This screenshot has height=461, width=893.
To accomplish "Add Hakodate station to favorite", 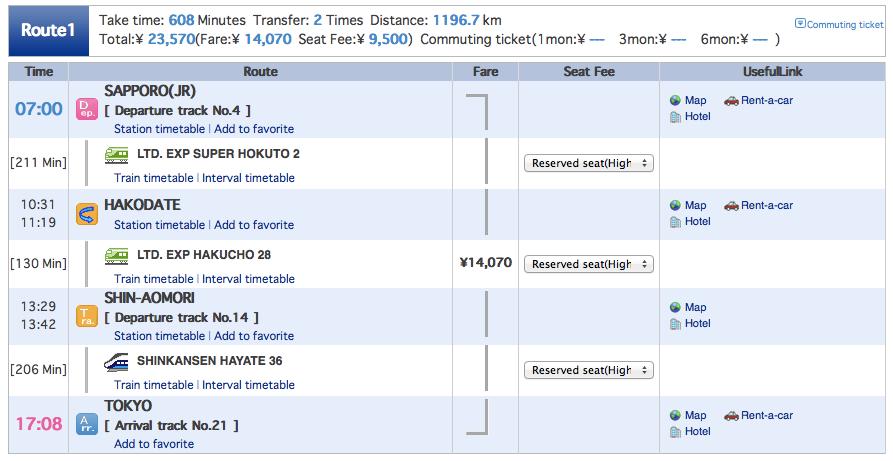I will coord(254,225).
